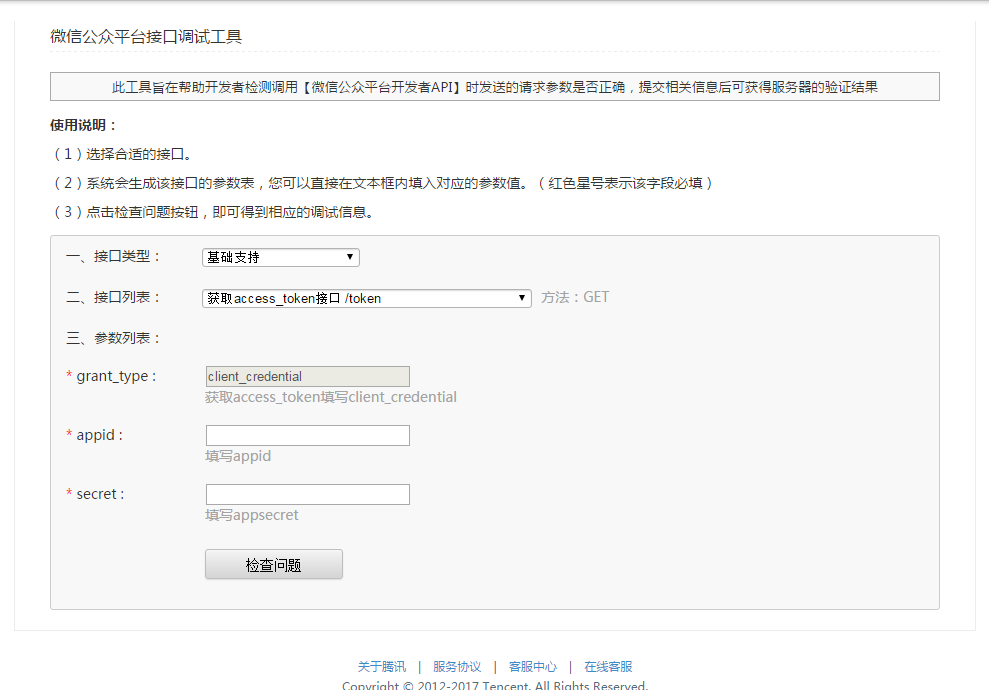Click the secret field label
Image resolution: width=989 pixels, height=690 pixels.
pyautogui.click(x=100, y=495)
